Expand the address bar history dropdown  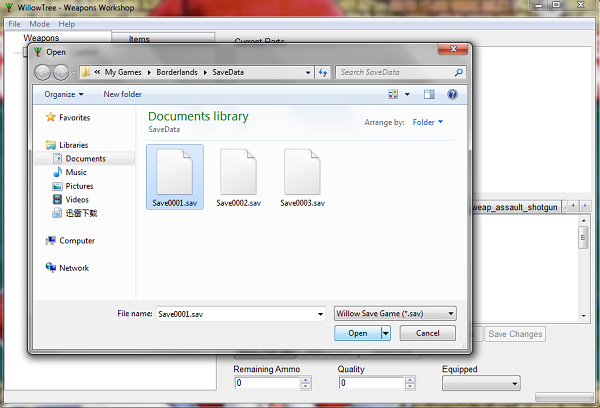308,72
